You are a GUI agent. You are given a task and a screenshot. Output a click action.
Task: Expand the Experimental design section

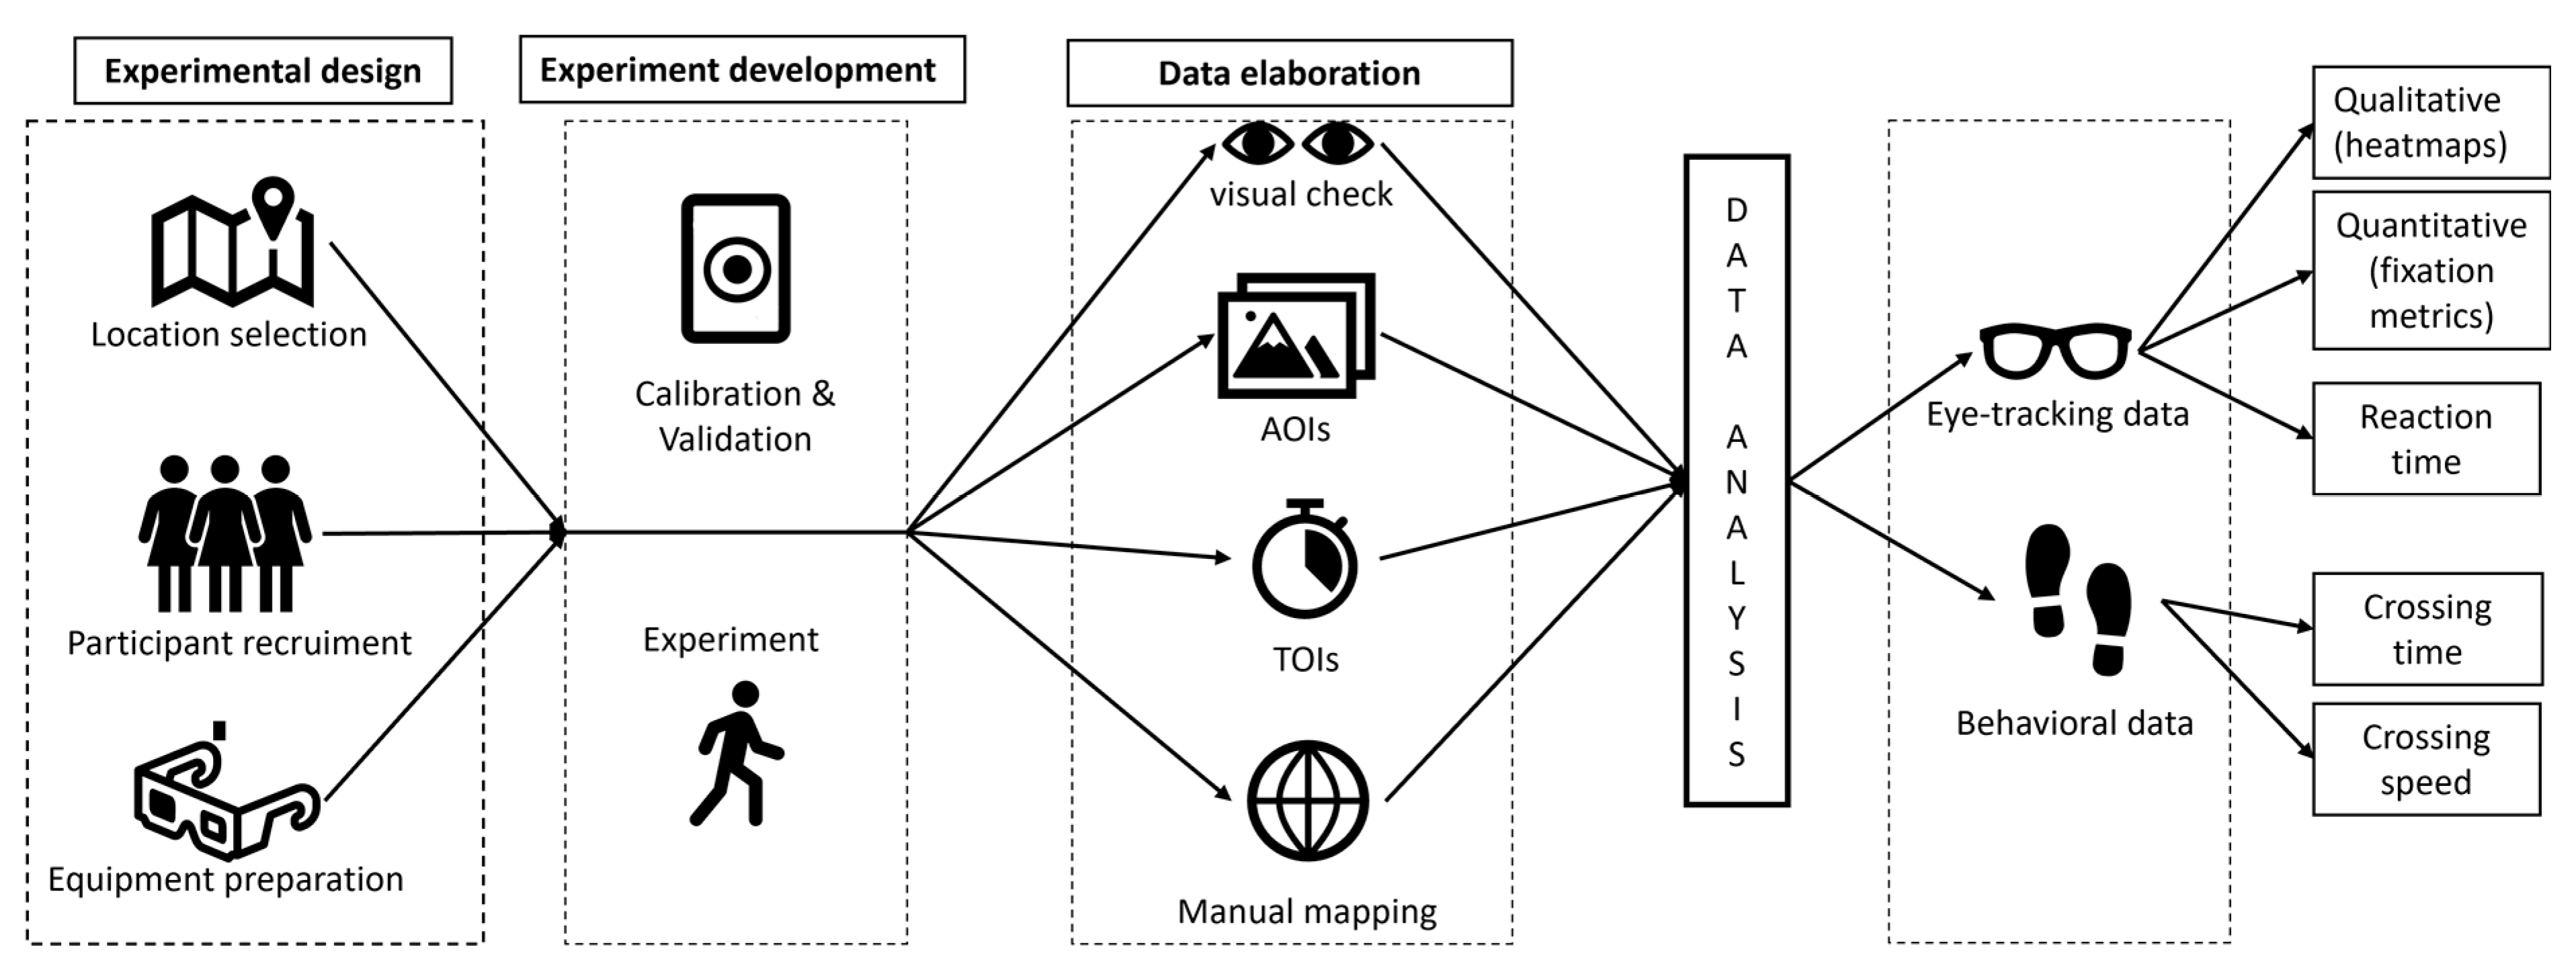[x=248, y=49]
